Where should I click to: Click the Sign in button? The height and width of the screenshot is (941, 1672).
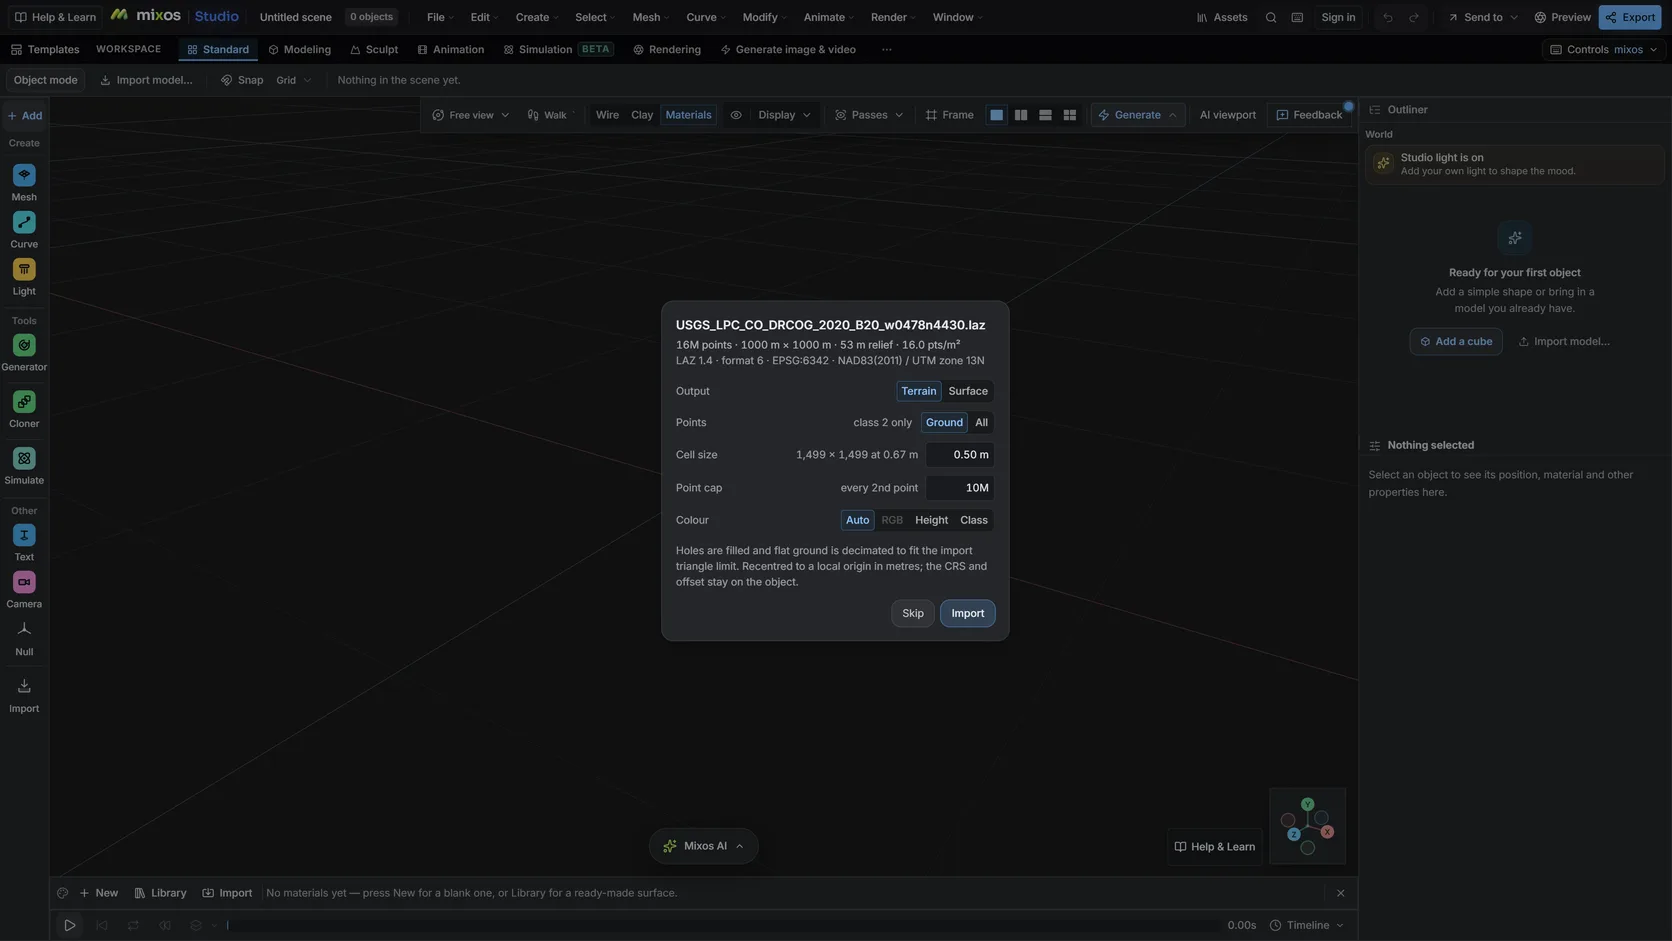(1338, 17)
